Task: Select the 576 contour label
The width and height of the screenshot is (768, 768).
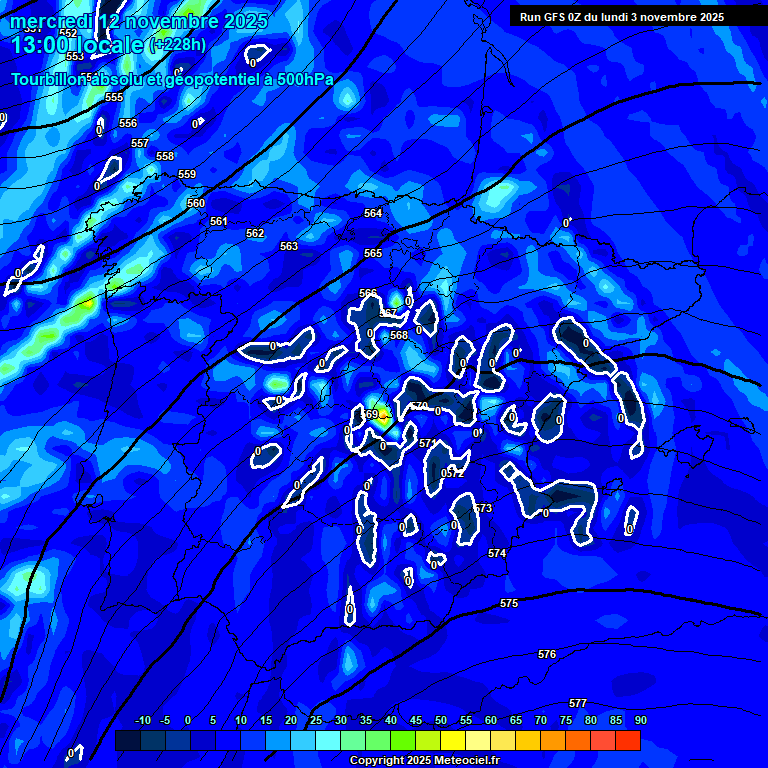Action: pos(547,654)
